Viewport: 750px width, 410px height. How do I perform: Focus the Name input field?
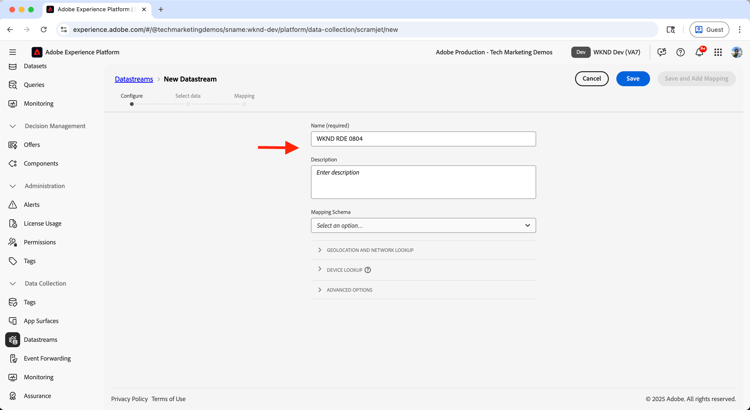coord(423,139)
